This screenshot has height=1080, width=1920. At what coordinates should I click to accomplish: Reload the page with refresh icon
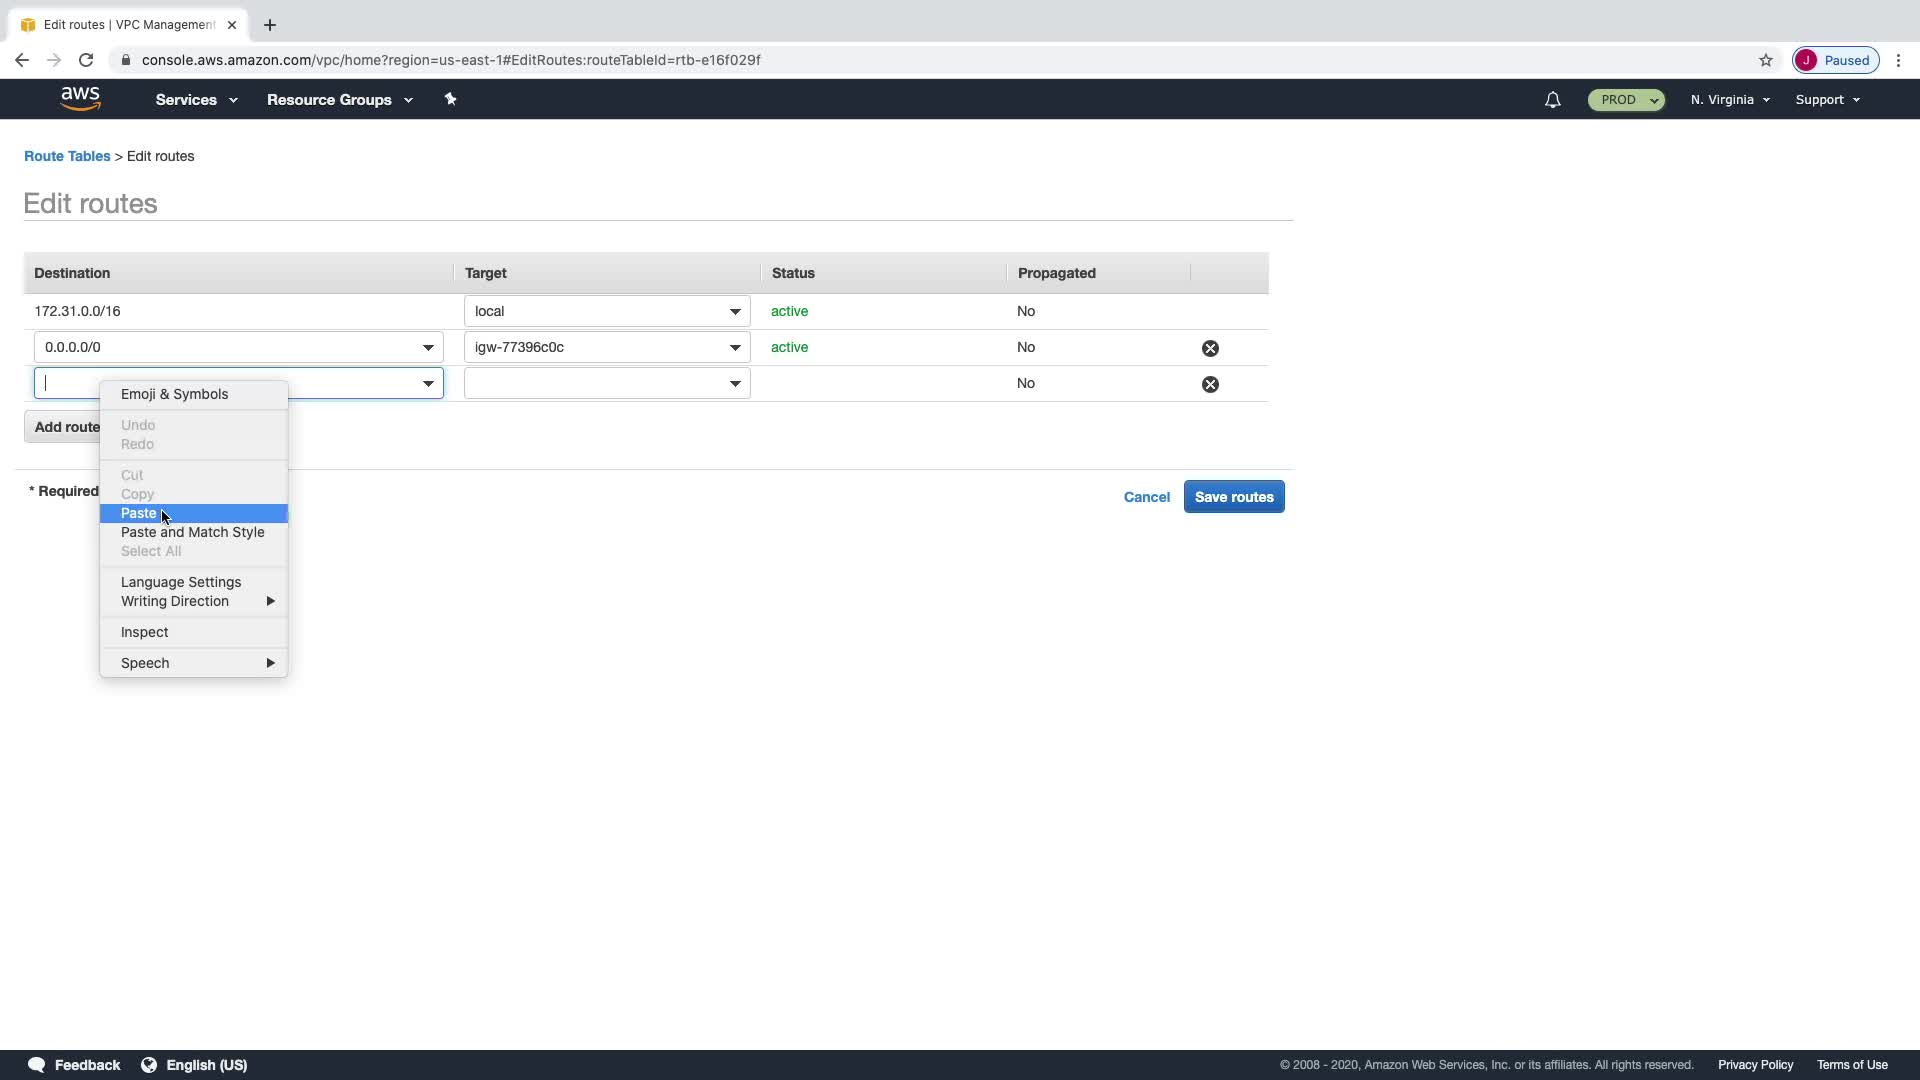[86, 60]
